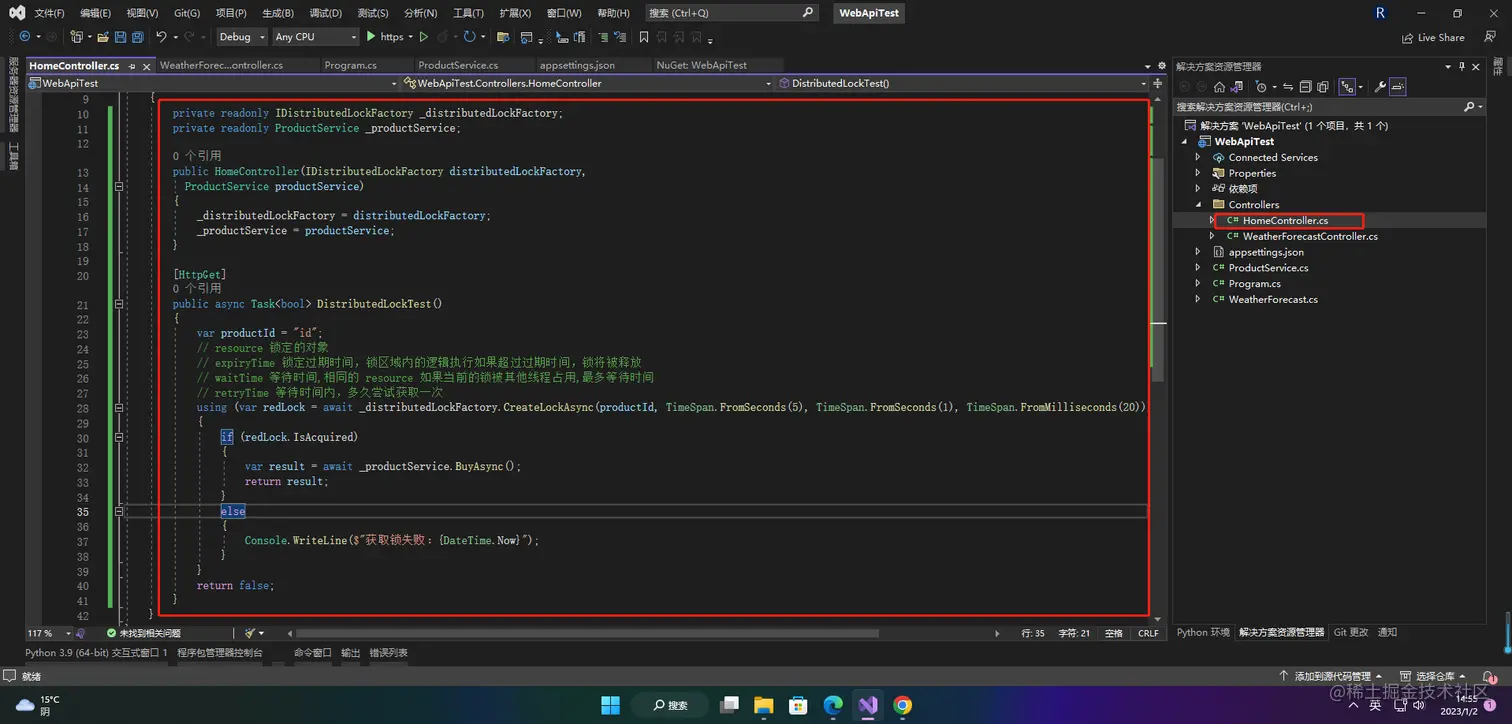Open the 错误列表 panel
This screenshot has width=1512, height=724.
pyautogui.click(x=388, y=653)
